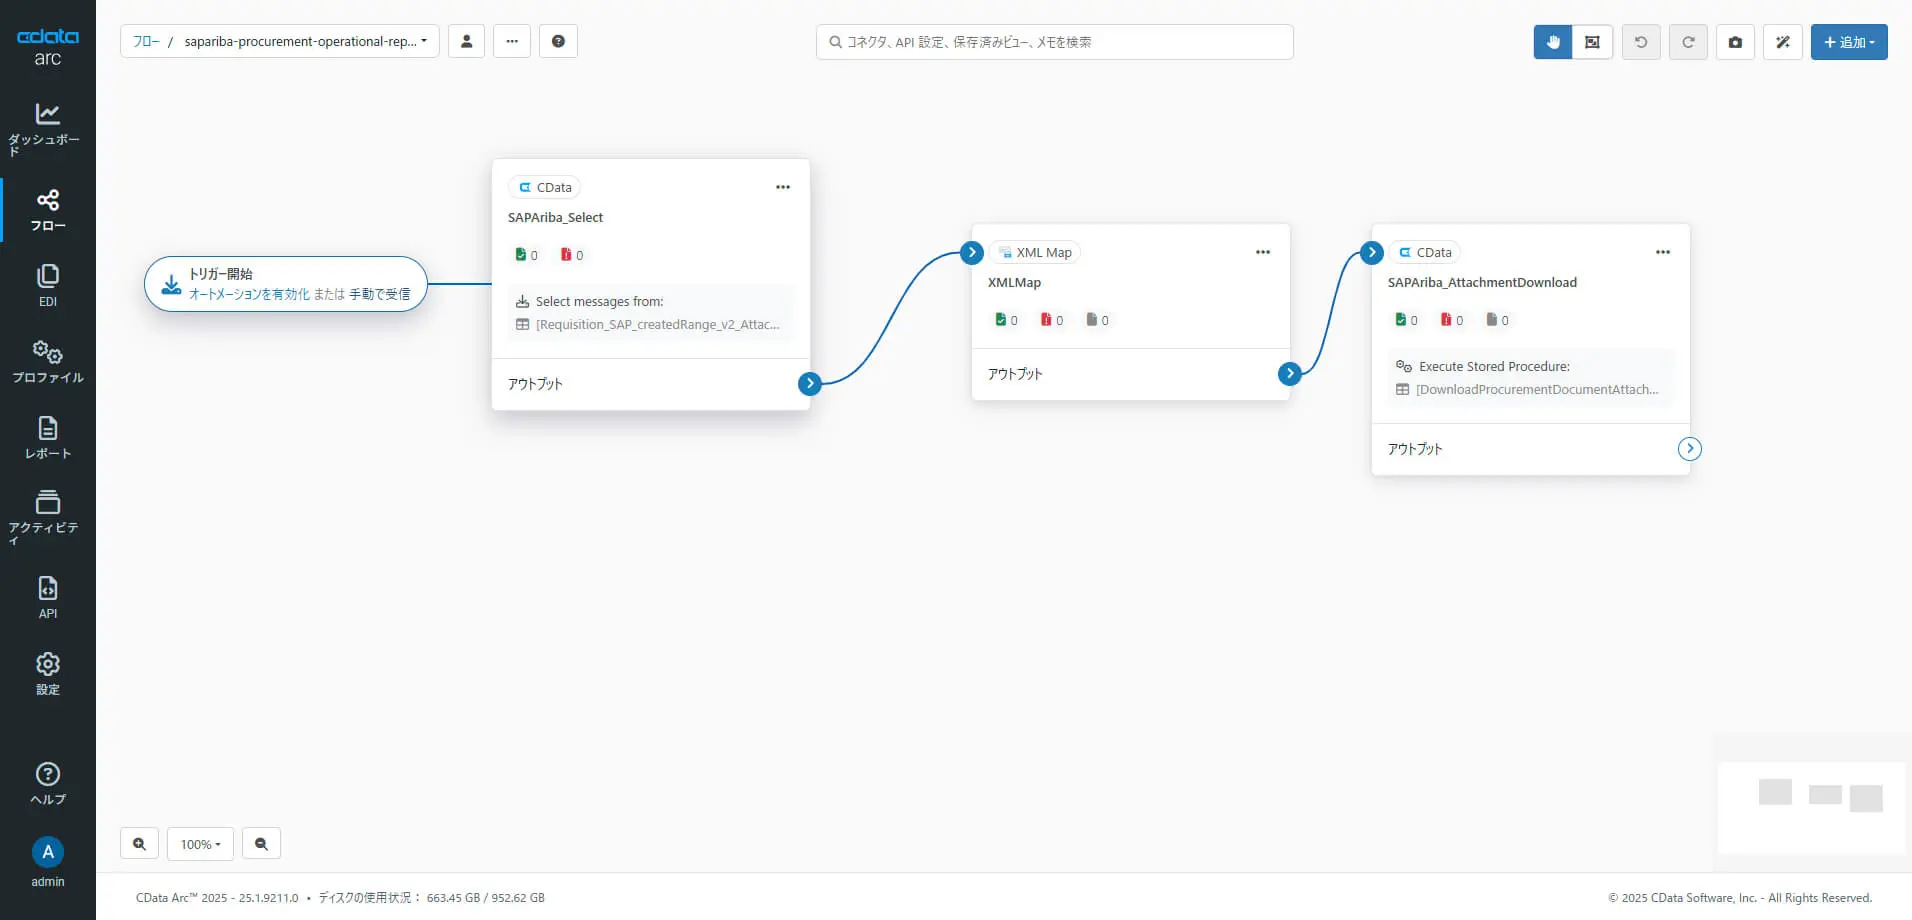Click the SAPAriba_AttachmentDownload output connector circle

coord(1690,449)
